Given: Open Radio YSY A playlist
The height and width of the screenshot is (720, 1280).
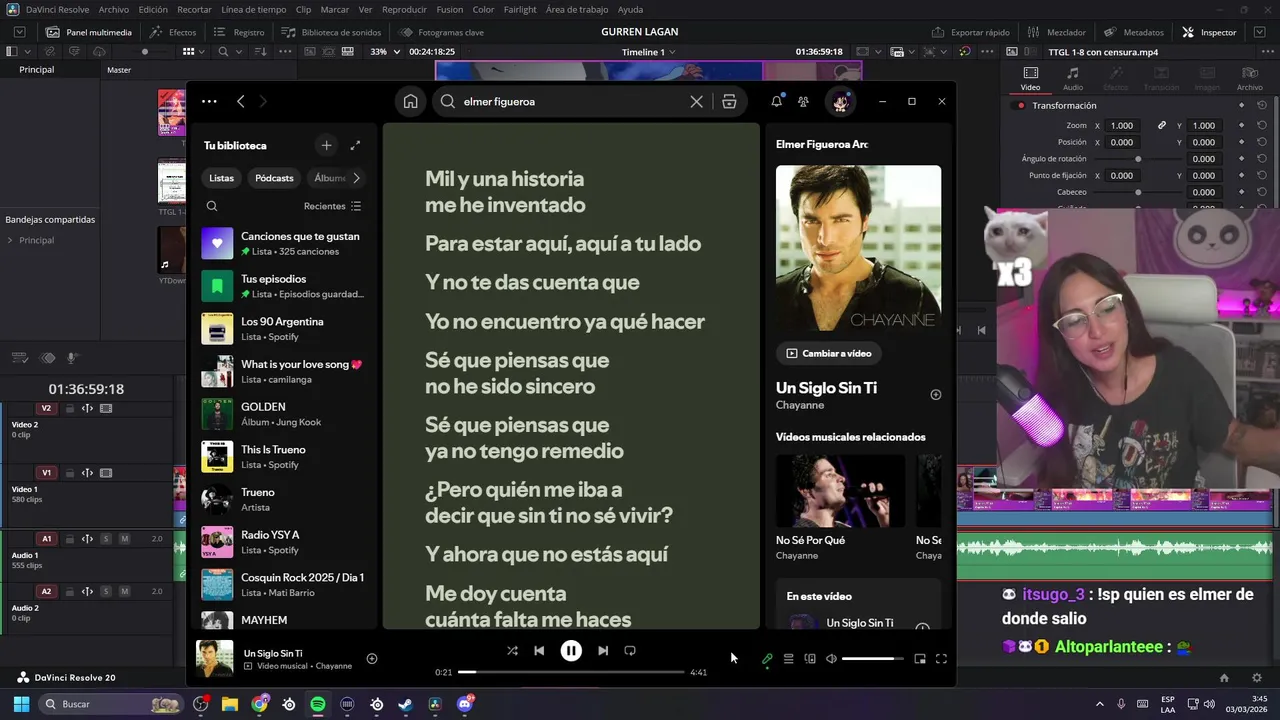Looking at the screenshot, I should [284, 542].
